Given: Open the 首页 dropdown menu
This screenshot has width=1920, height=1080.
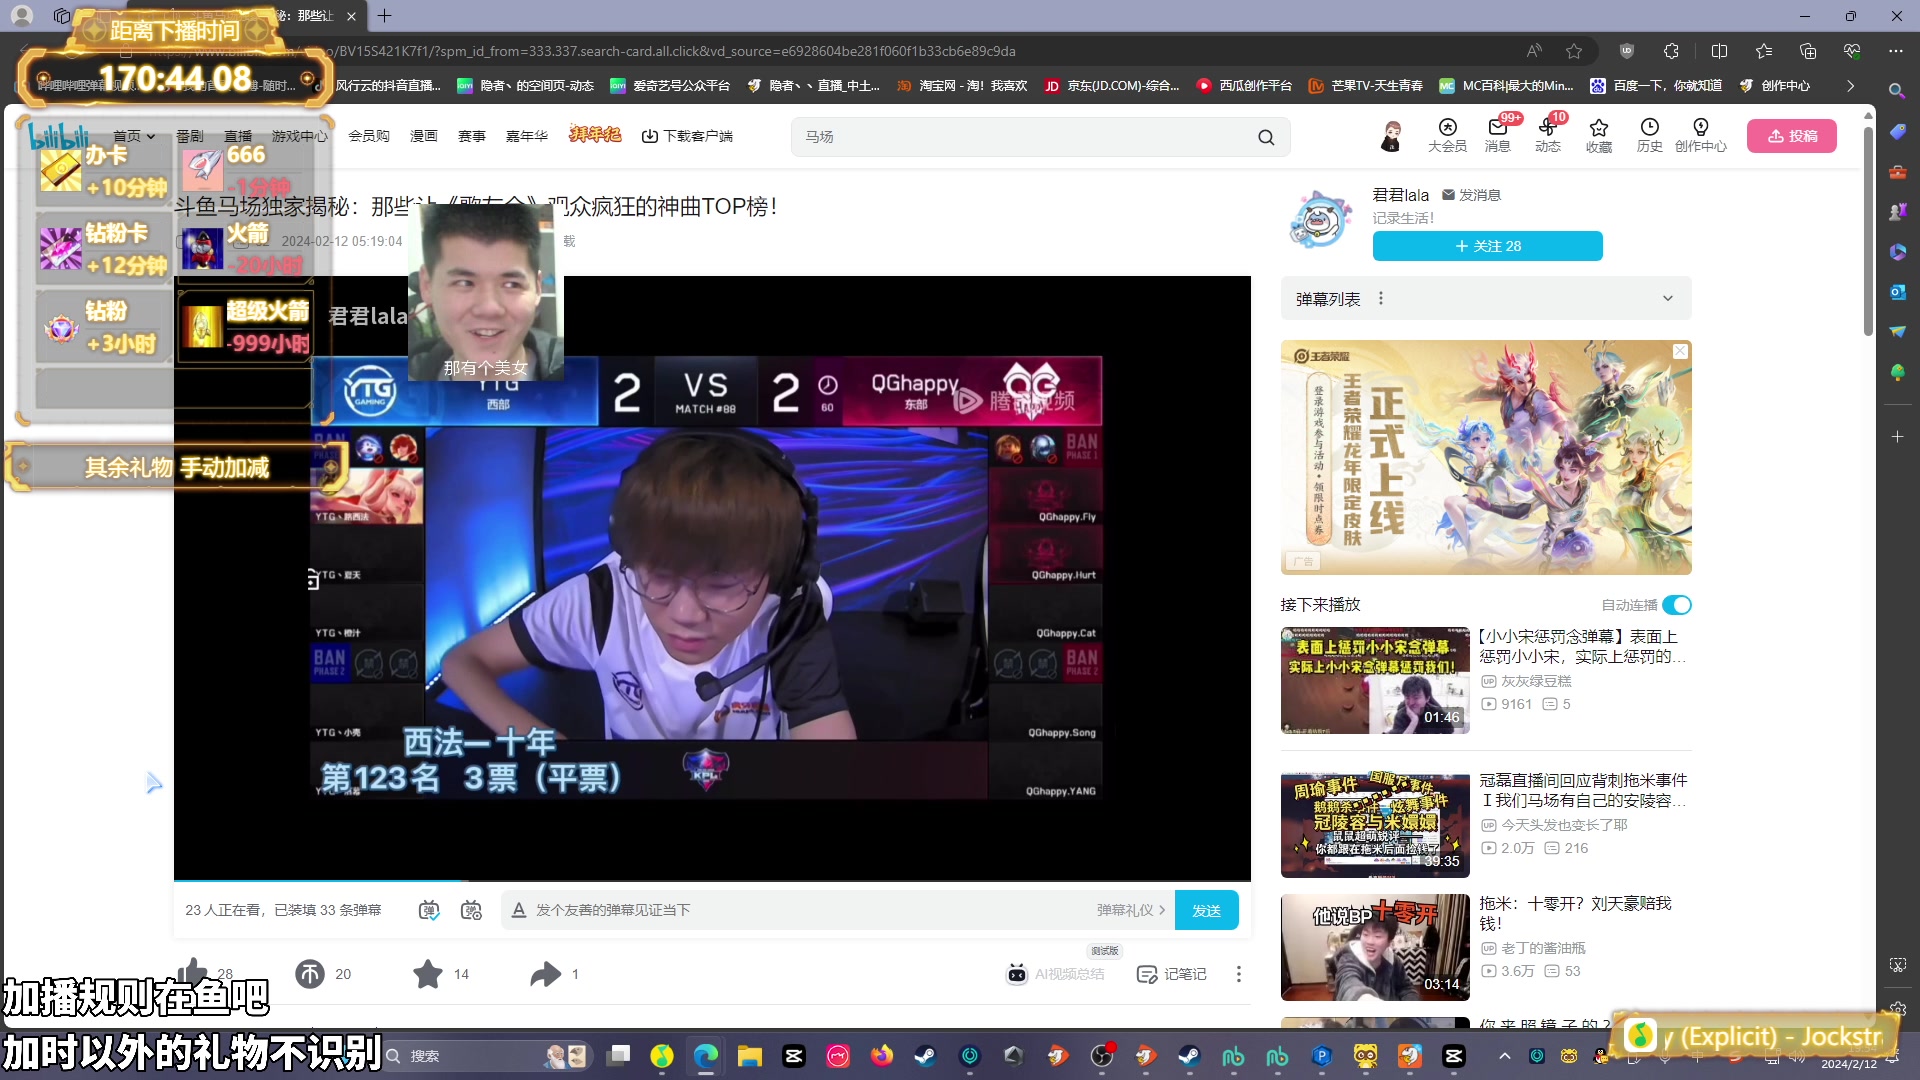Looking at the screenshot, I should tap(134, 136).
